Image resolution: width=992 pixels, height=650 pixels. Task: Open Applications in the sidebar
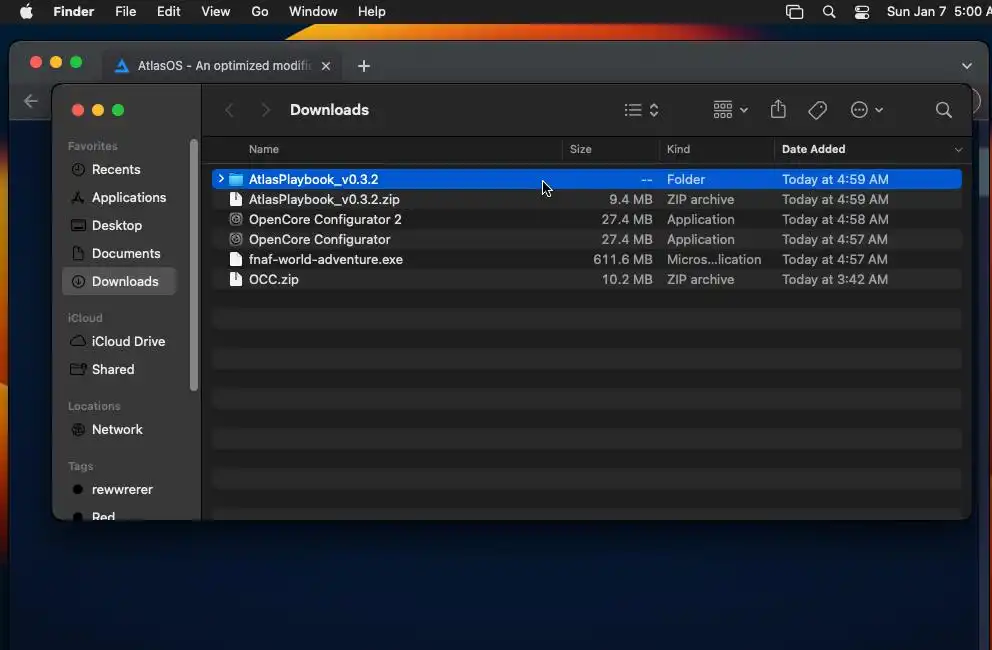(119, 197)
